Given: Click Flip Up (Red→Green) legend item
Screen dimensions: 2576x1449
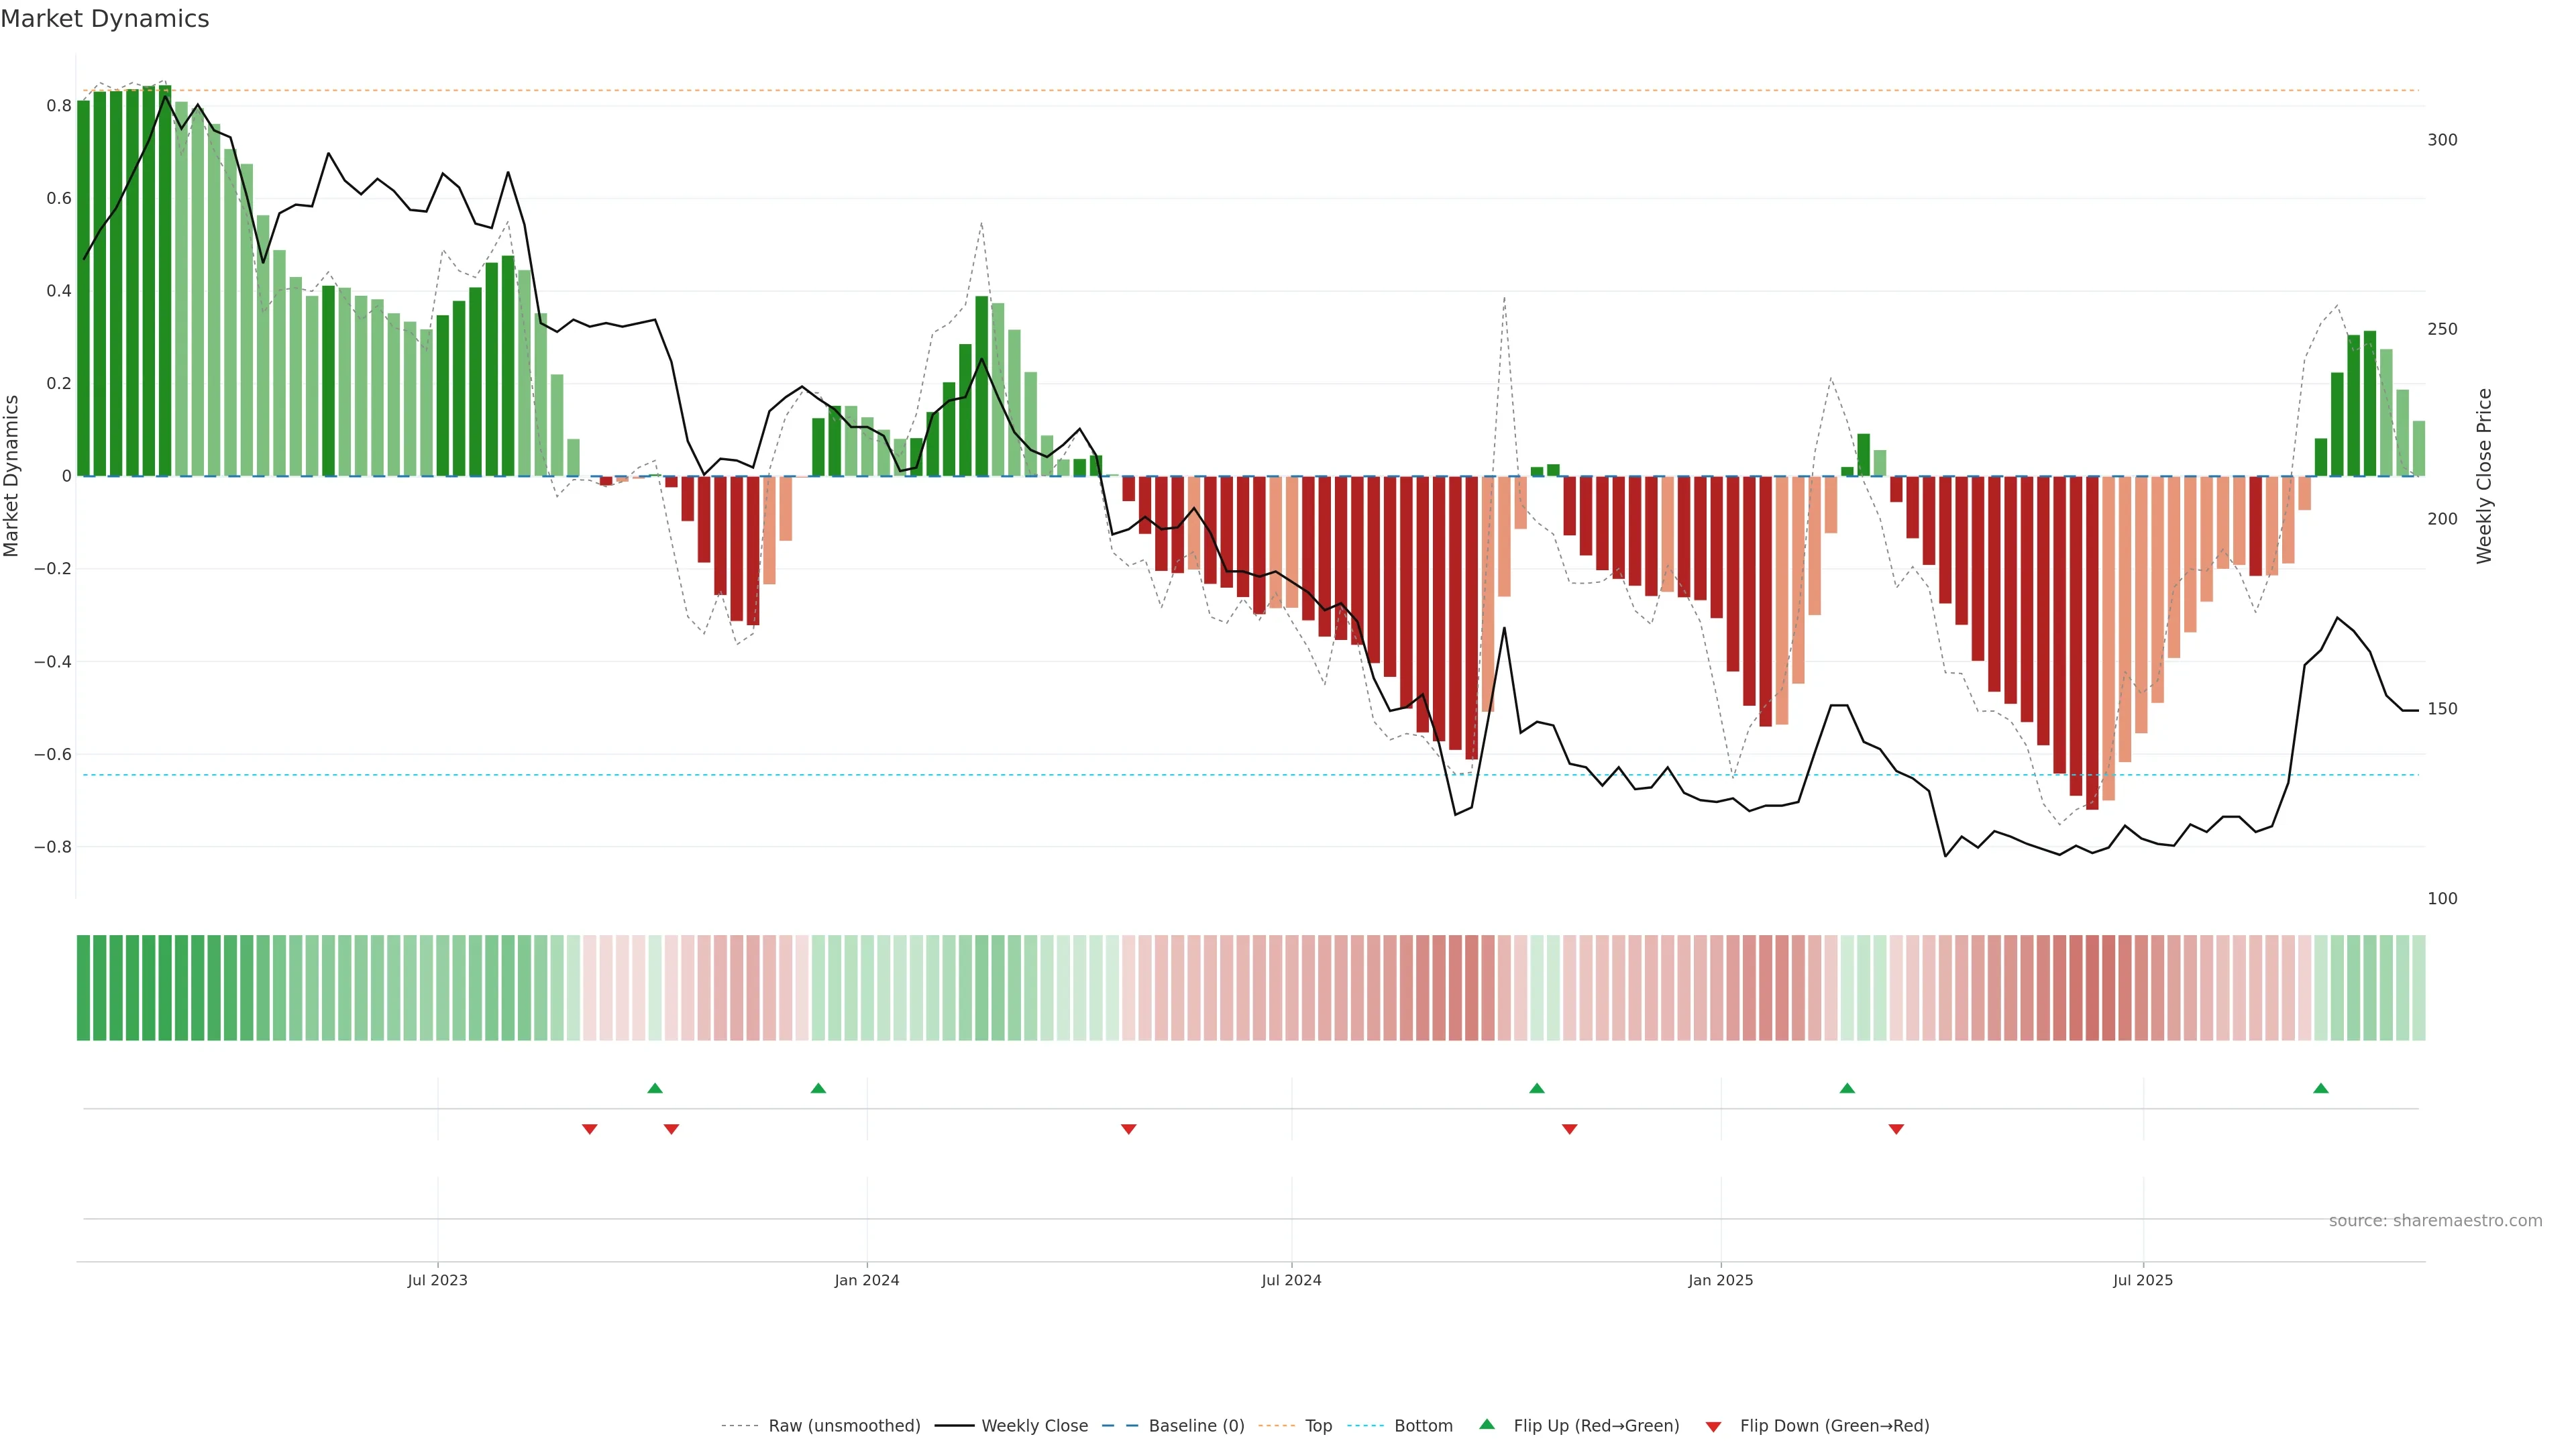Looking at the screenshot, I should click(x=1596, y=1426).
